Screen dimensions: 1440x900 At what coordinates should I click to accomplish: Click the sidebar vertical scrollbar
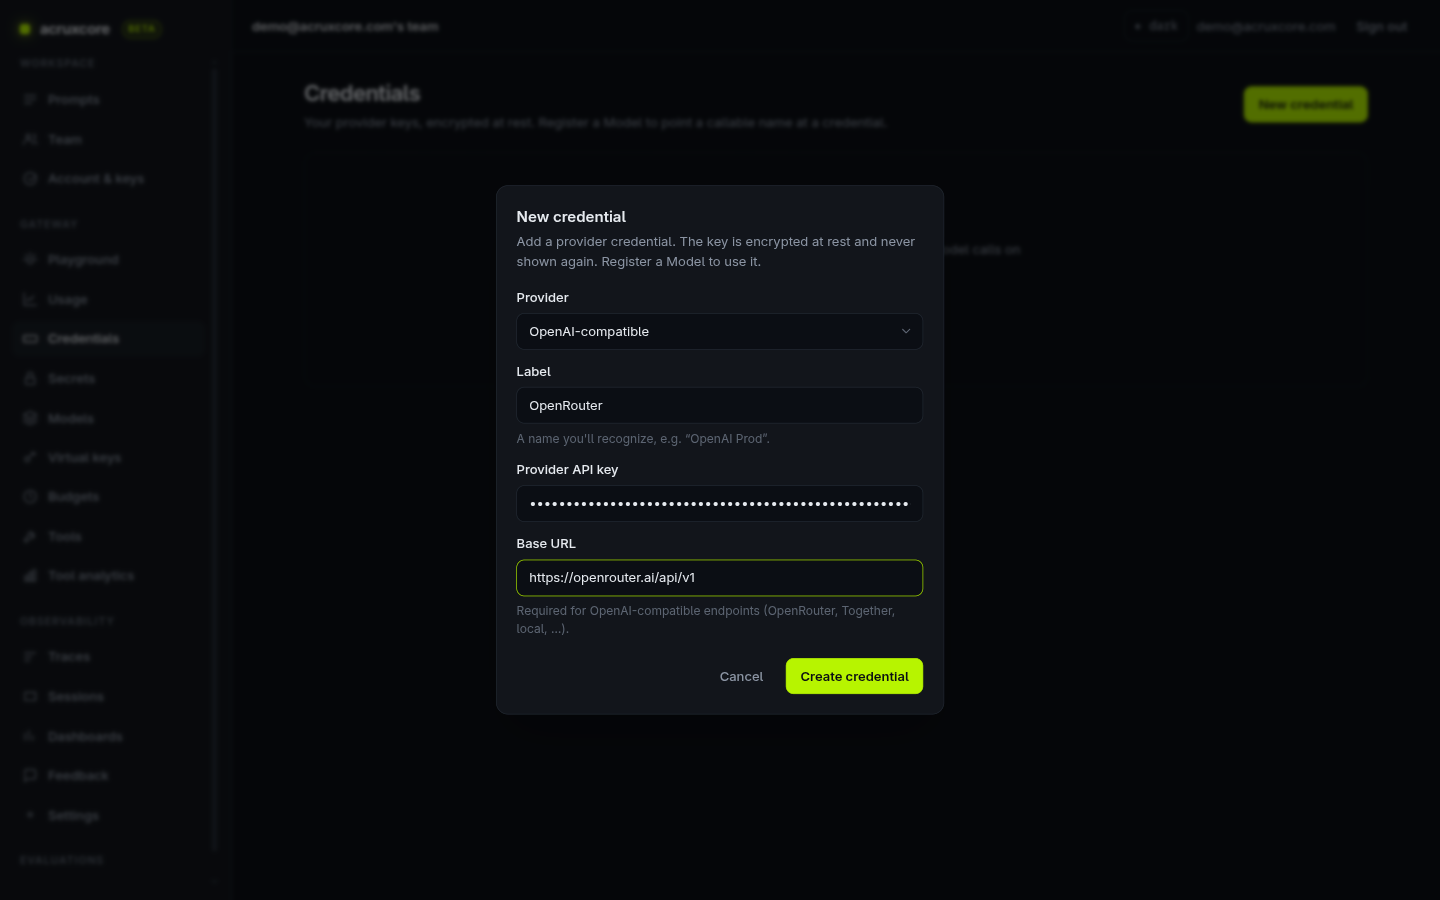click(215, 460)
